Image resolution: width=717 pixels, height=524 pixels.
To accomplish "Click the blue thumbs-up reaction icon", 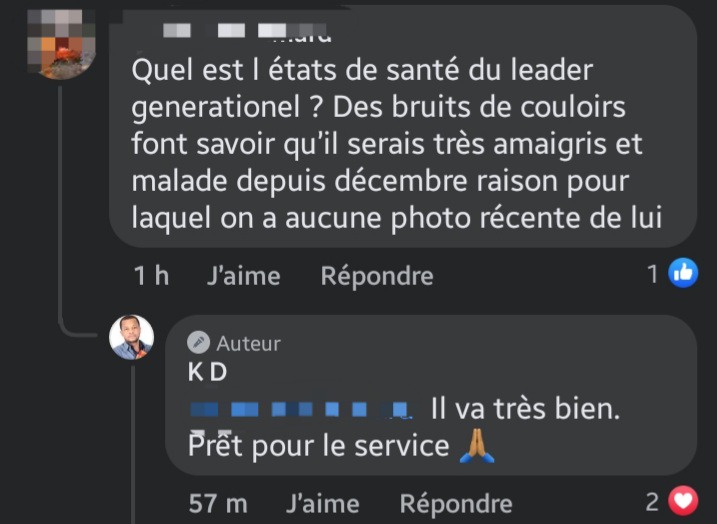I will [x=683, y=272].
